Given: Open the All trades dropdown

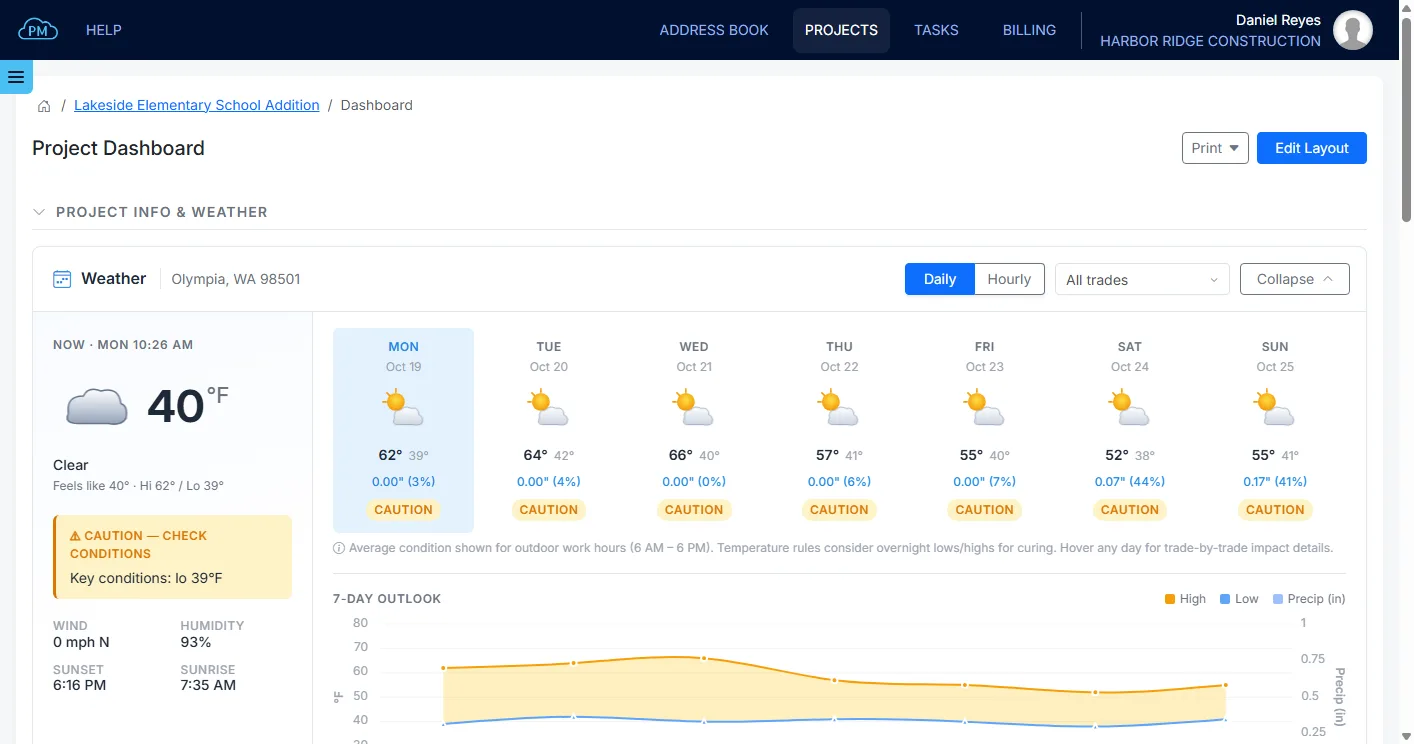Looking at the screenshot, I should (x=1142, y=280).
